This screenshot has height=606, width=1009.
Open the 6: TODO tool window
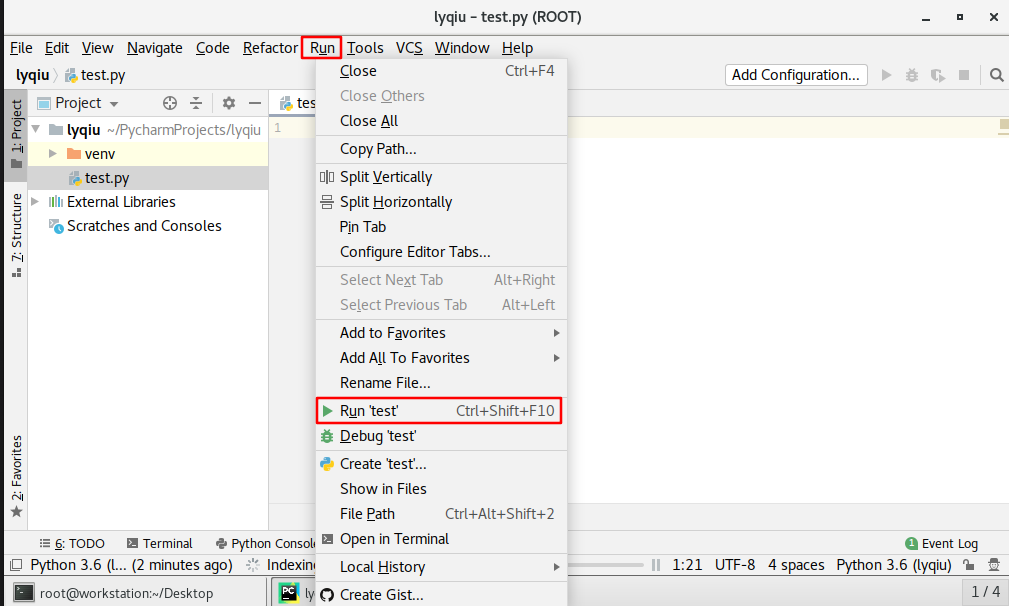[x=72, y=544]
